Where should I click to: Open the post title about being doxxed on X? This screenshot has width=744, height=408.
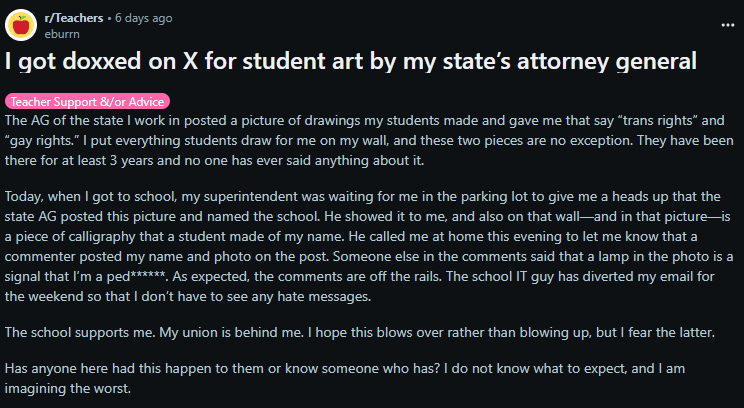click(351, 61)
